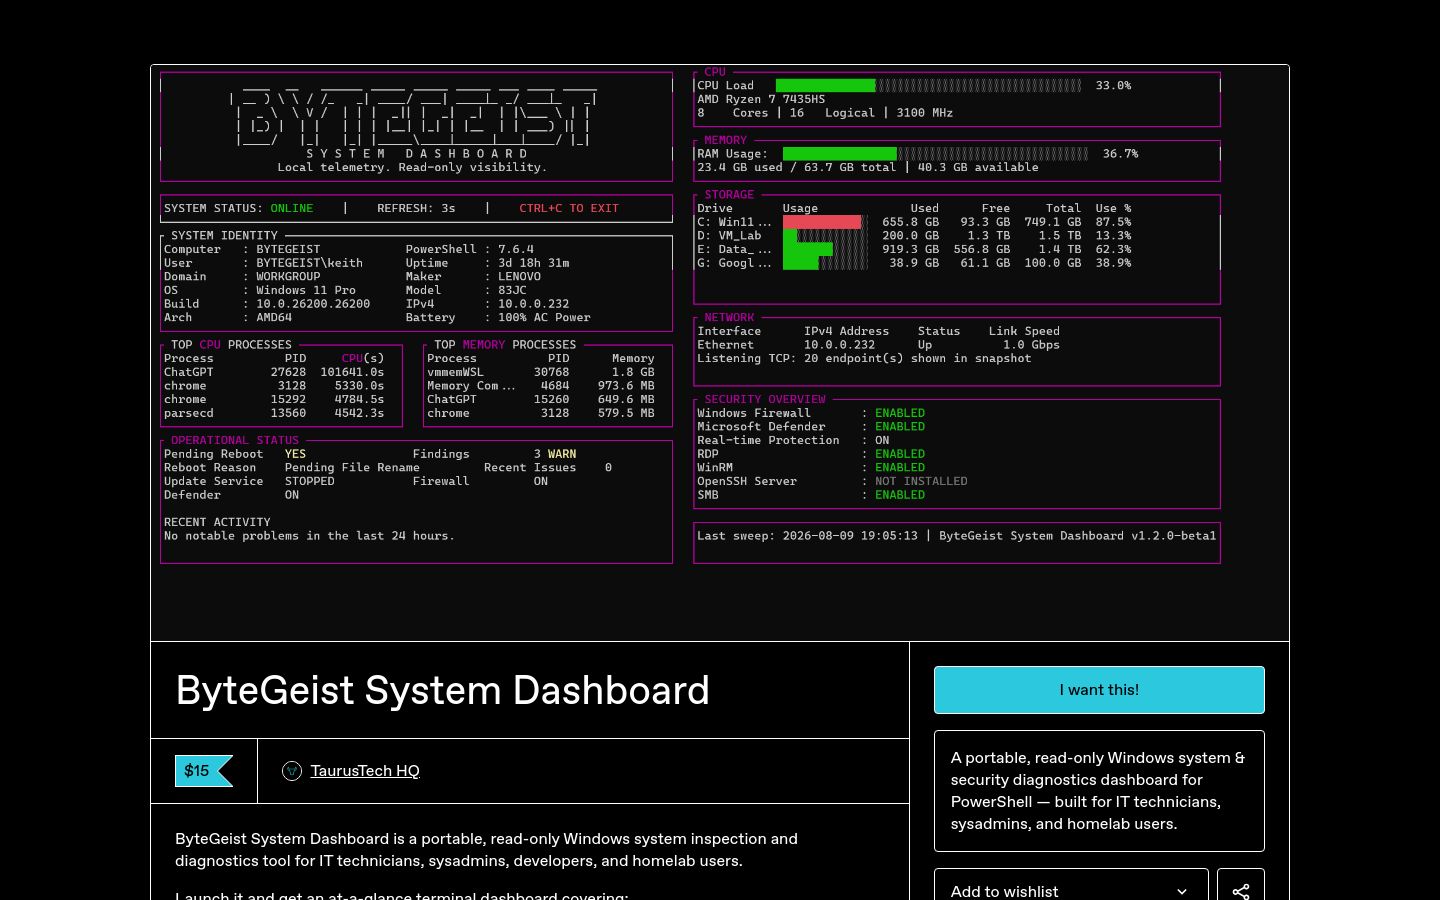
Task: Click the summary starting "A portable, read-only Windows system"
Action: coord(1099,791)
